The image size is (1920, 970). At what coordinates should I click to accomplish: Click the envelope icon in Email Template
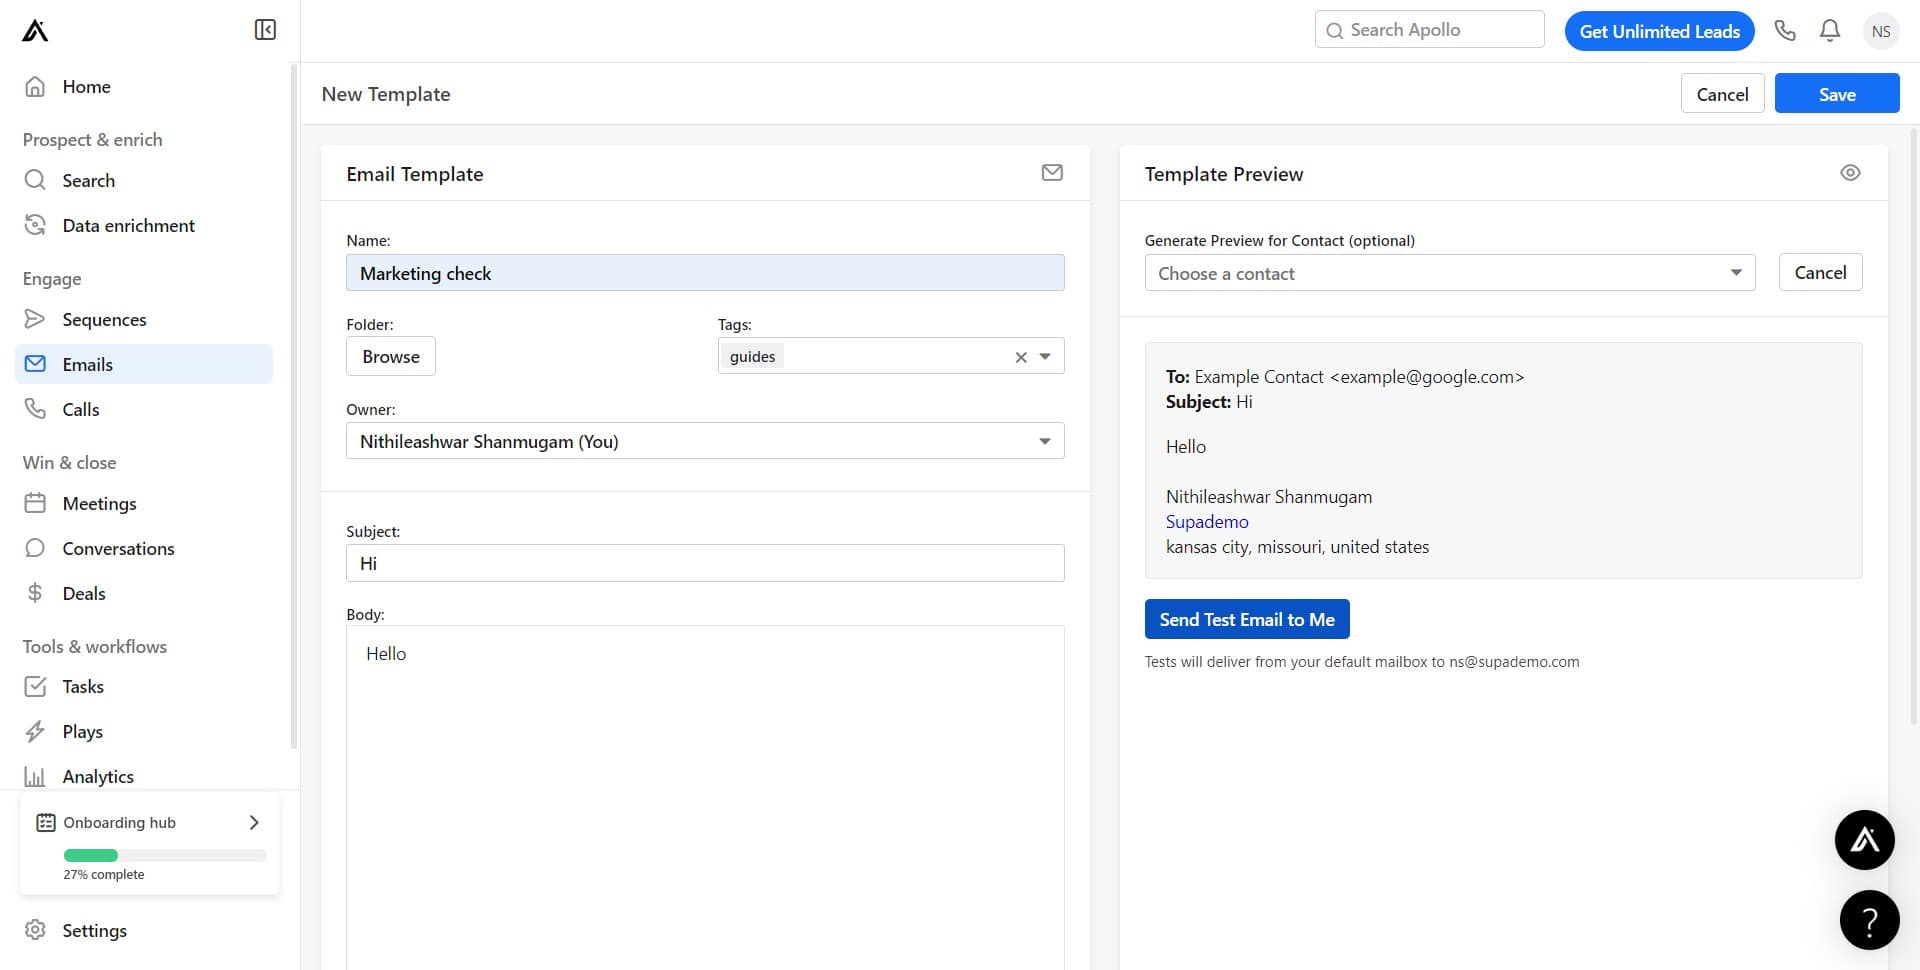[1052, 173]
